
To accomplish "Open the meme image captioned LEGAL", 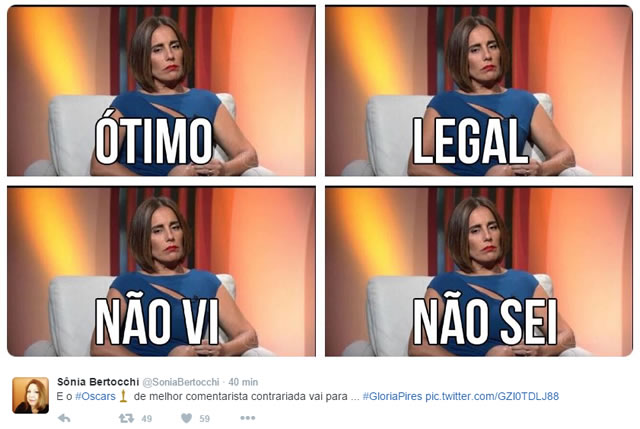I will tap(479, 91).
